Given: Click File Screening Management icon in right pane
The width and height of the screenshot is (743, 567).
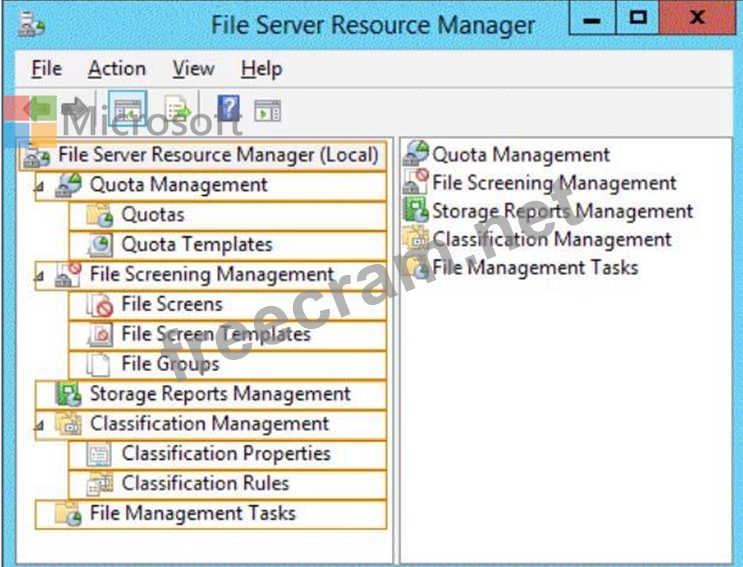Looking at the screenshot, I should pyautogui.click(x=416, y=181).
